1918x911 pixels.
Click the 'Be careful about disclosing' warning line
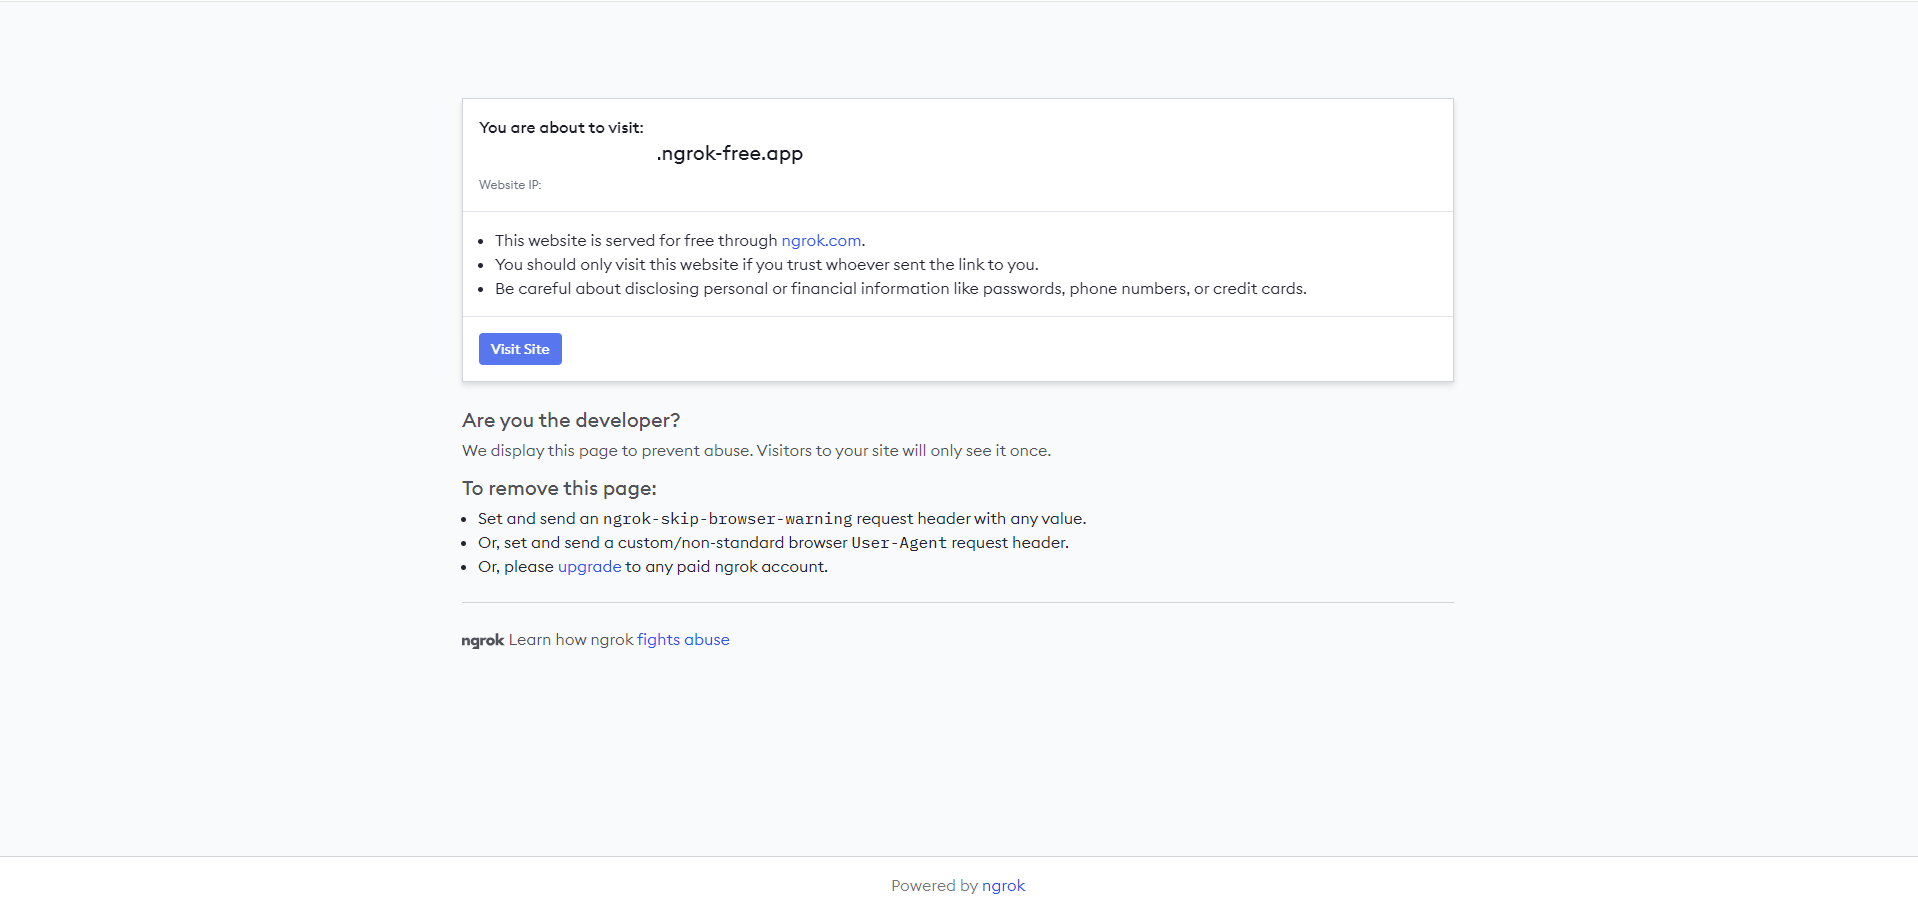(x=901, y=289)
